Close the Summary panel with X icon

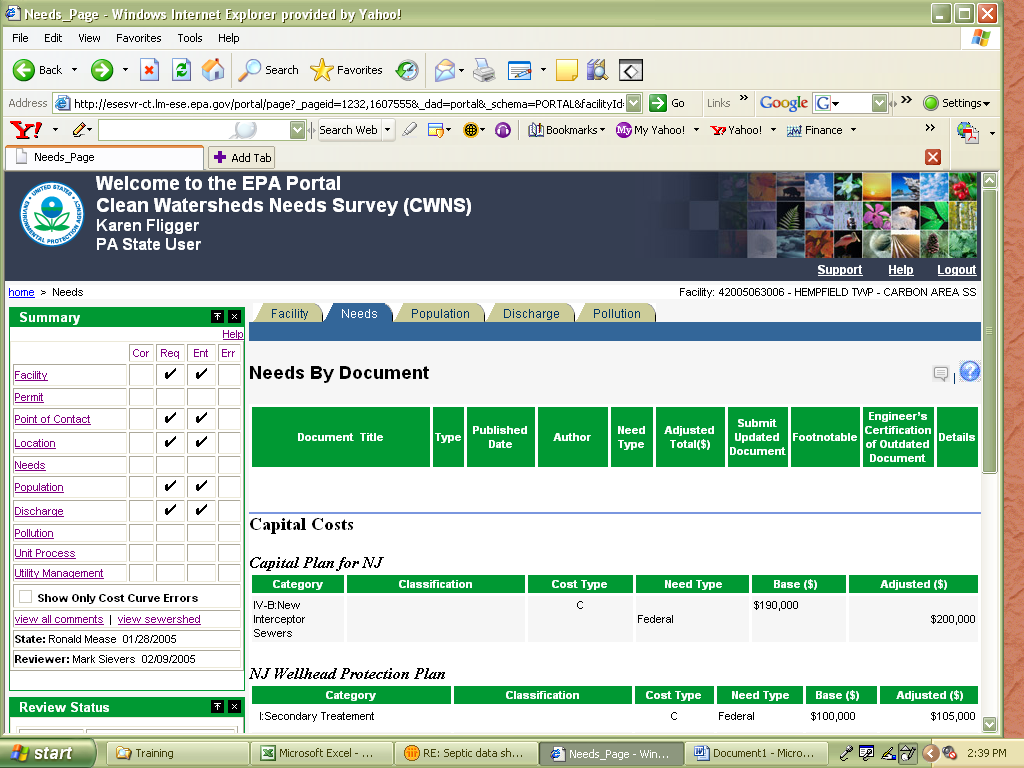(x=234, y=317)
